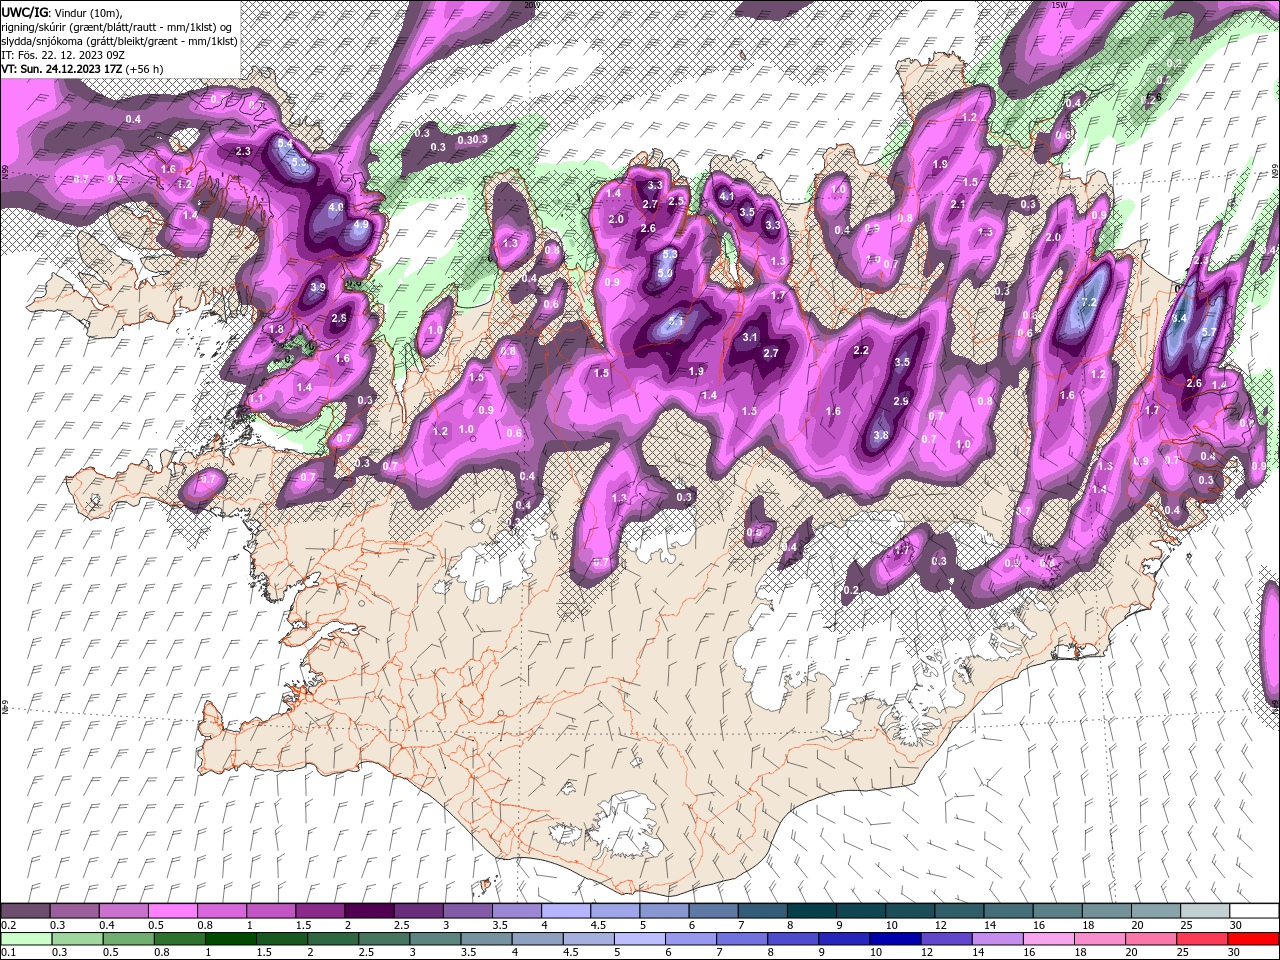This screenshot has height=960, width=1280.
Task: Click the 3.1 precipitation value on the map
Action: (x=750, y=337)
